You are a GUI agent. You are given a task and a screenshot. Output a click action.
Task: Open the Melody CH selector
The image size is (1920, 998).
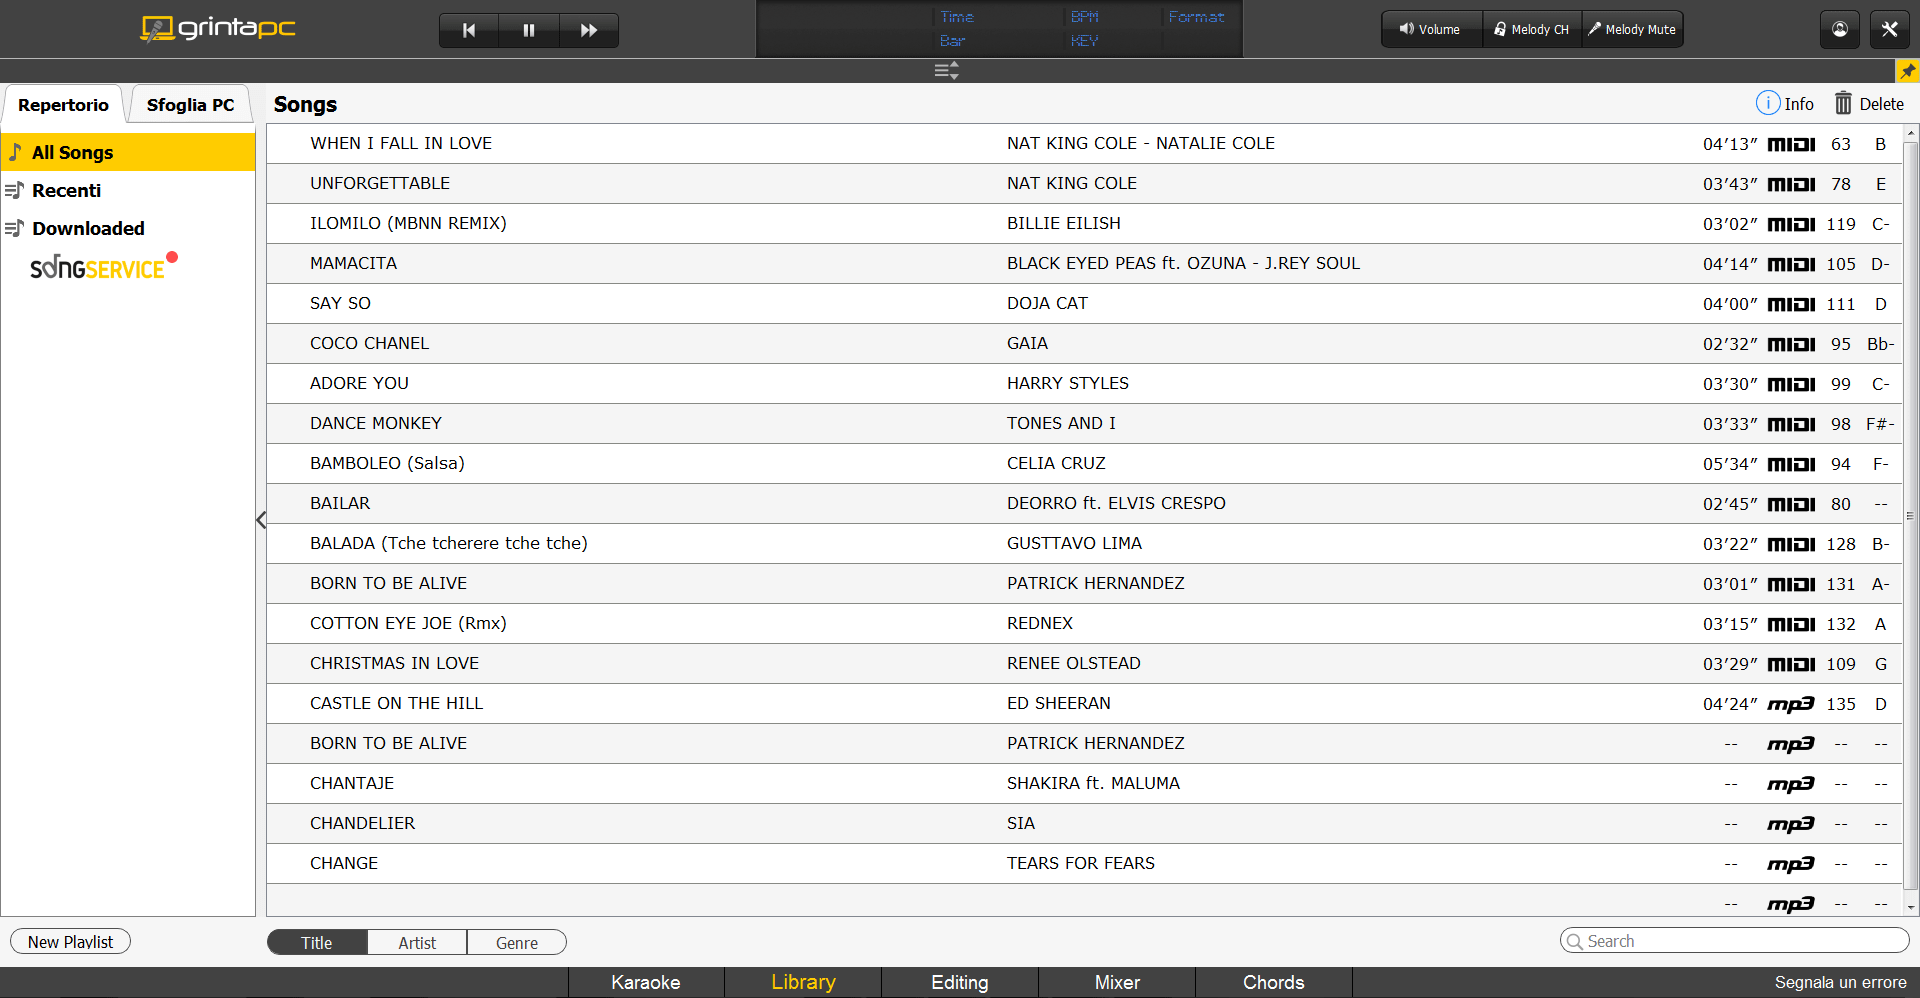(x=1531, y=30)
